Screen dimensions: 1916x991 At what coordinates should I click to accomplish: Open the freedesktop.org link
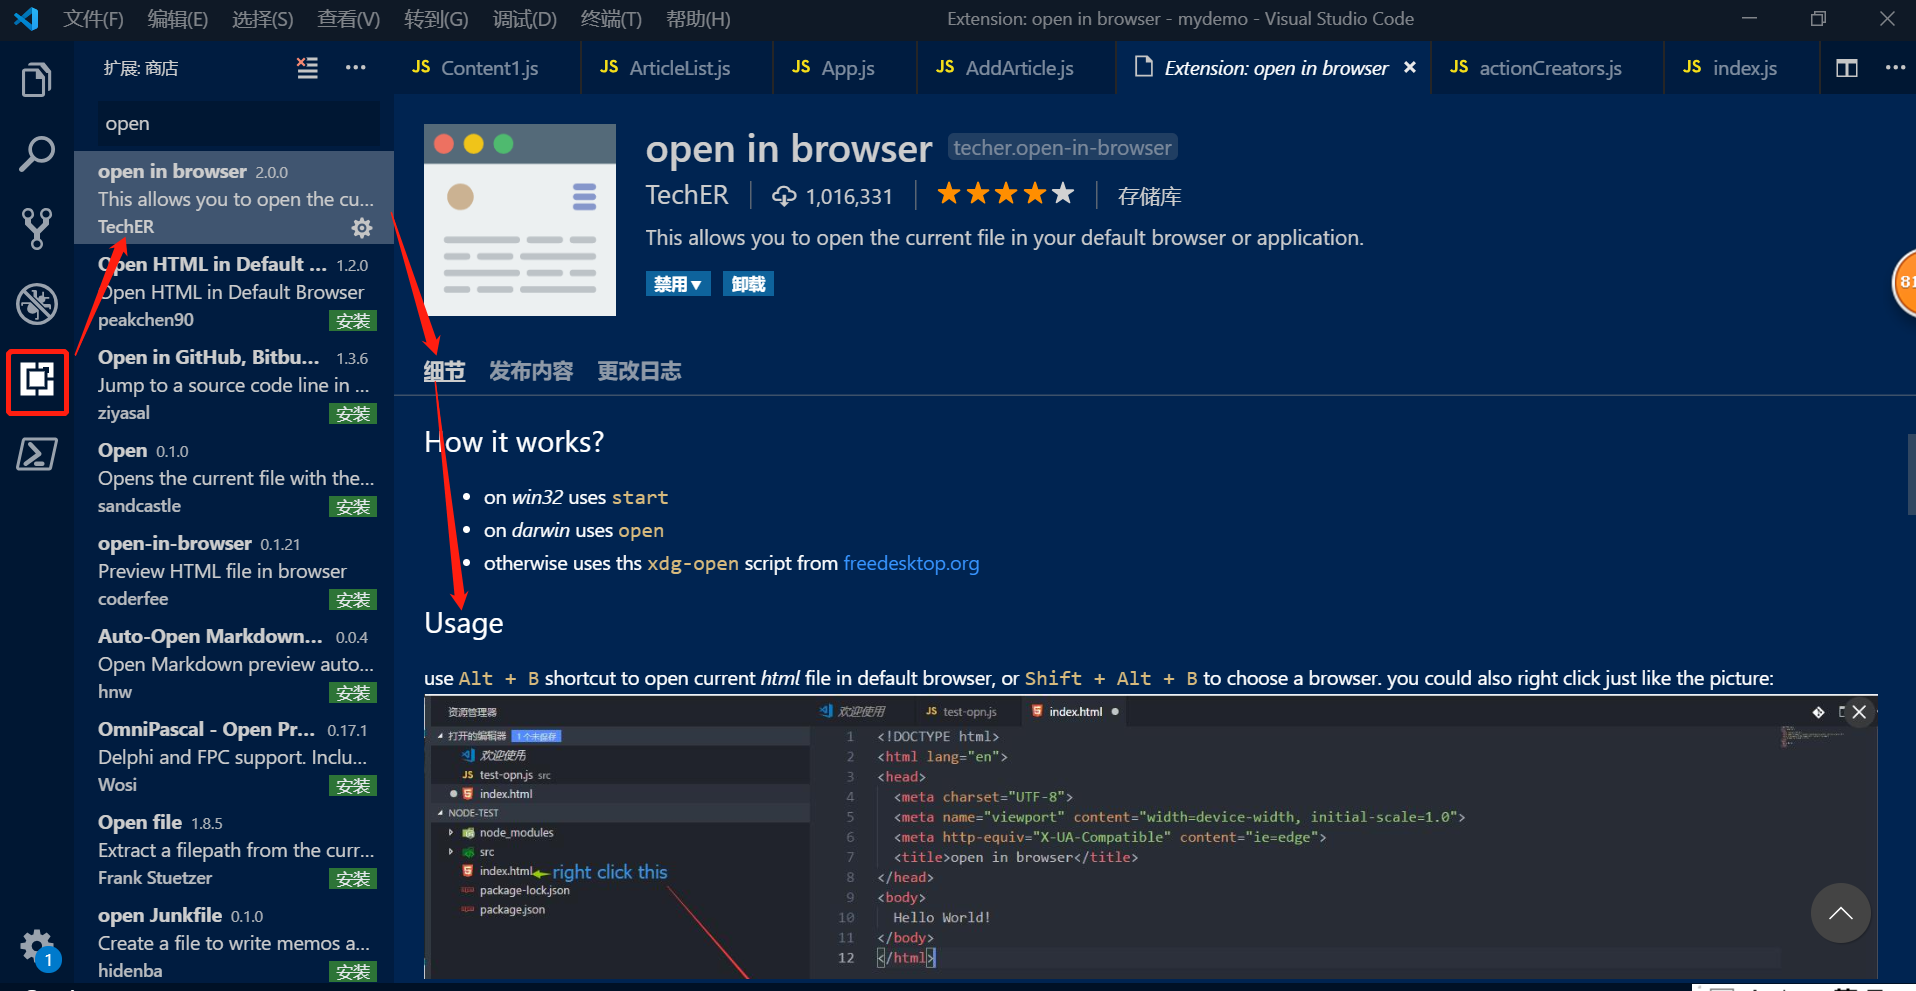tap(911, 563)
